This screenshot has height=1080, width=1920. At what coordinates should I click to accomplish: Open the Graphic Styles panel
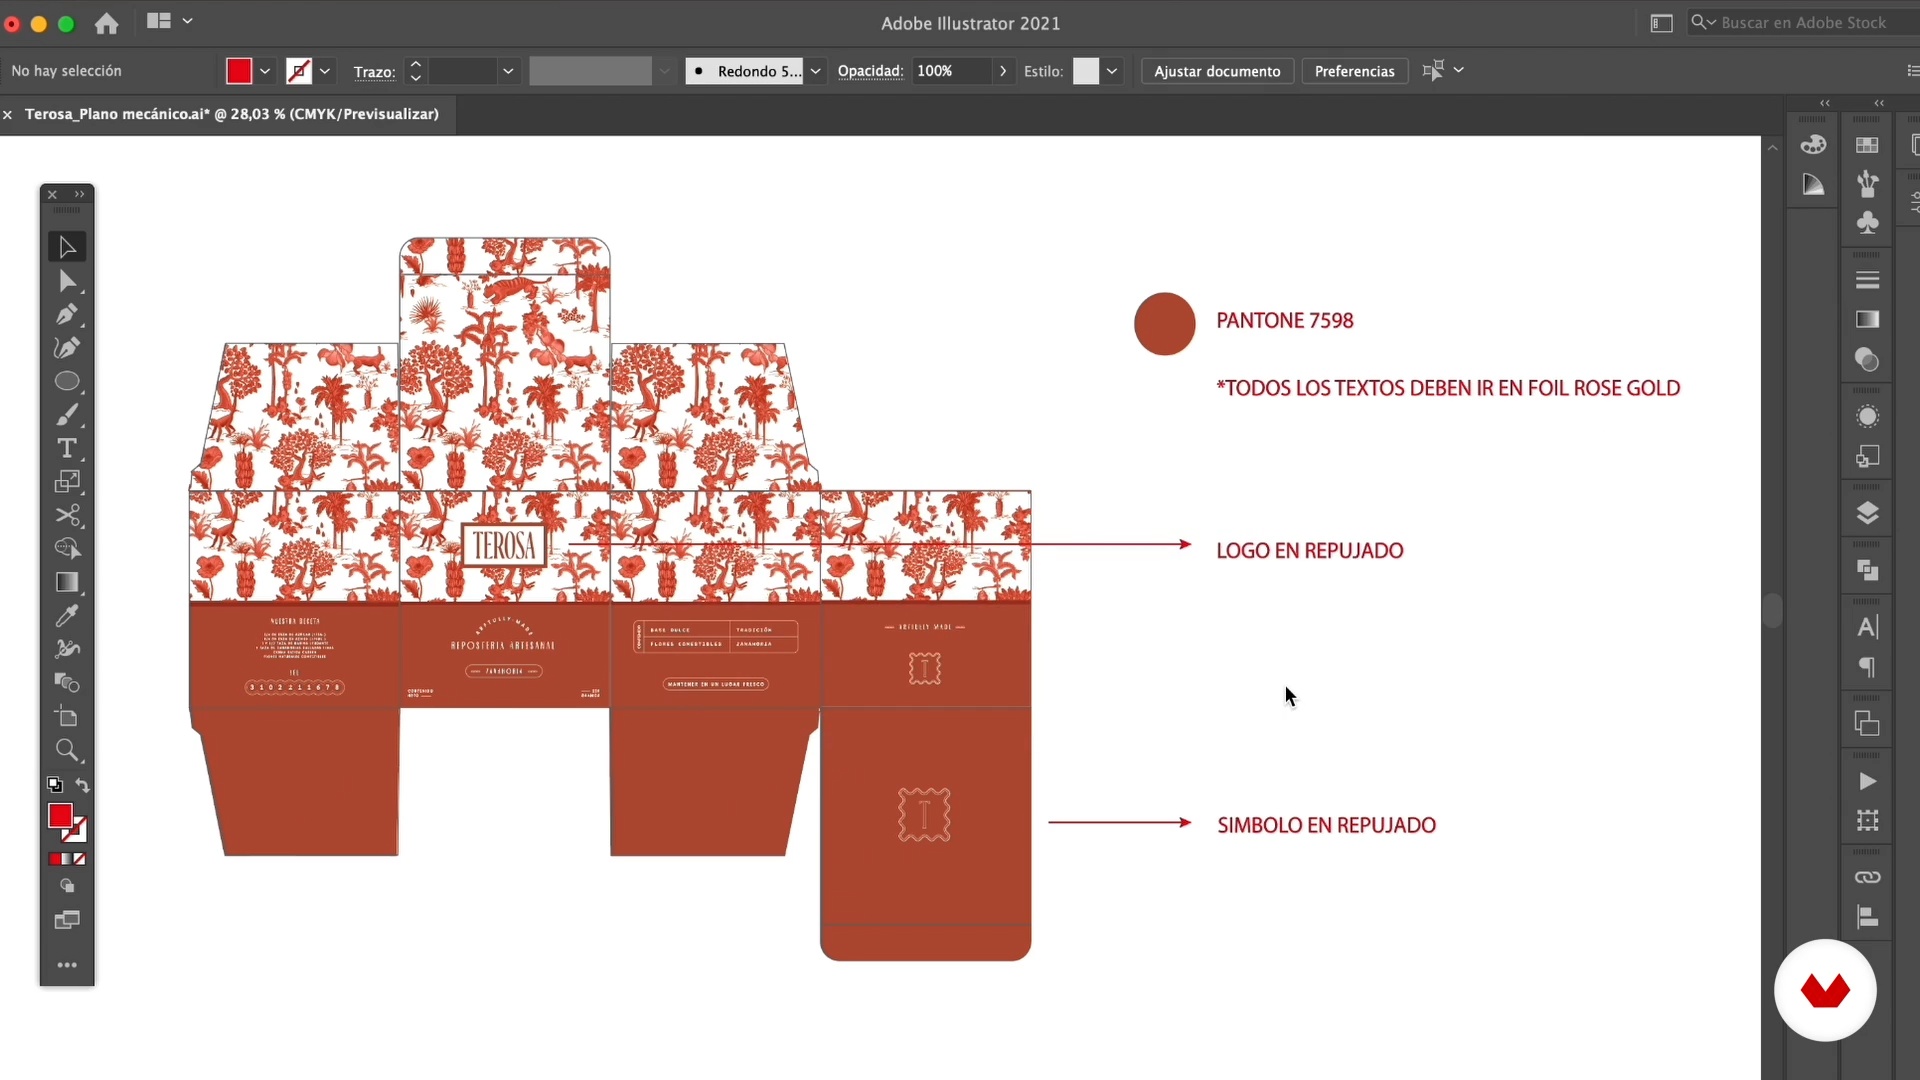click(x=1867, y=457)
